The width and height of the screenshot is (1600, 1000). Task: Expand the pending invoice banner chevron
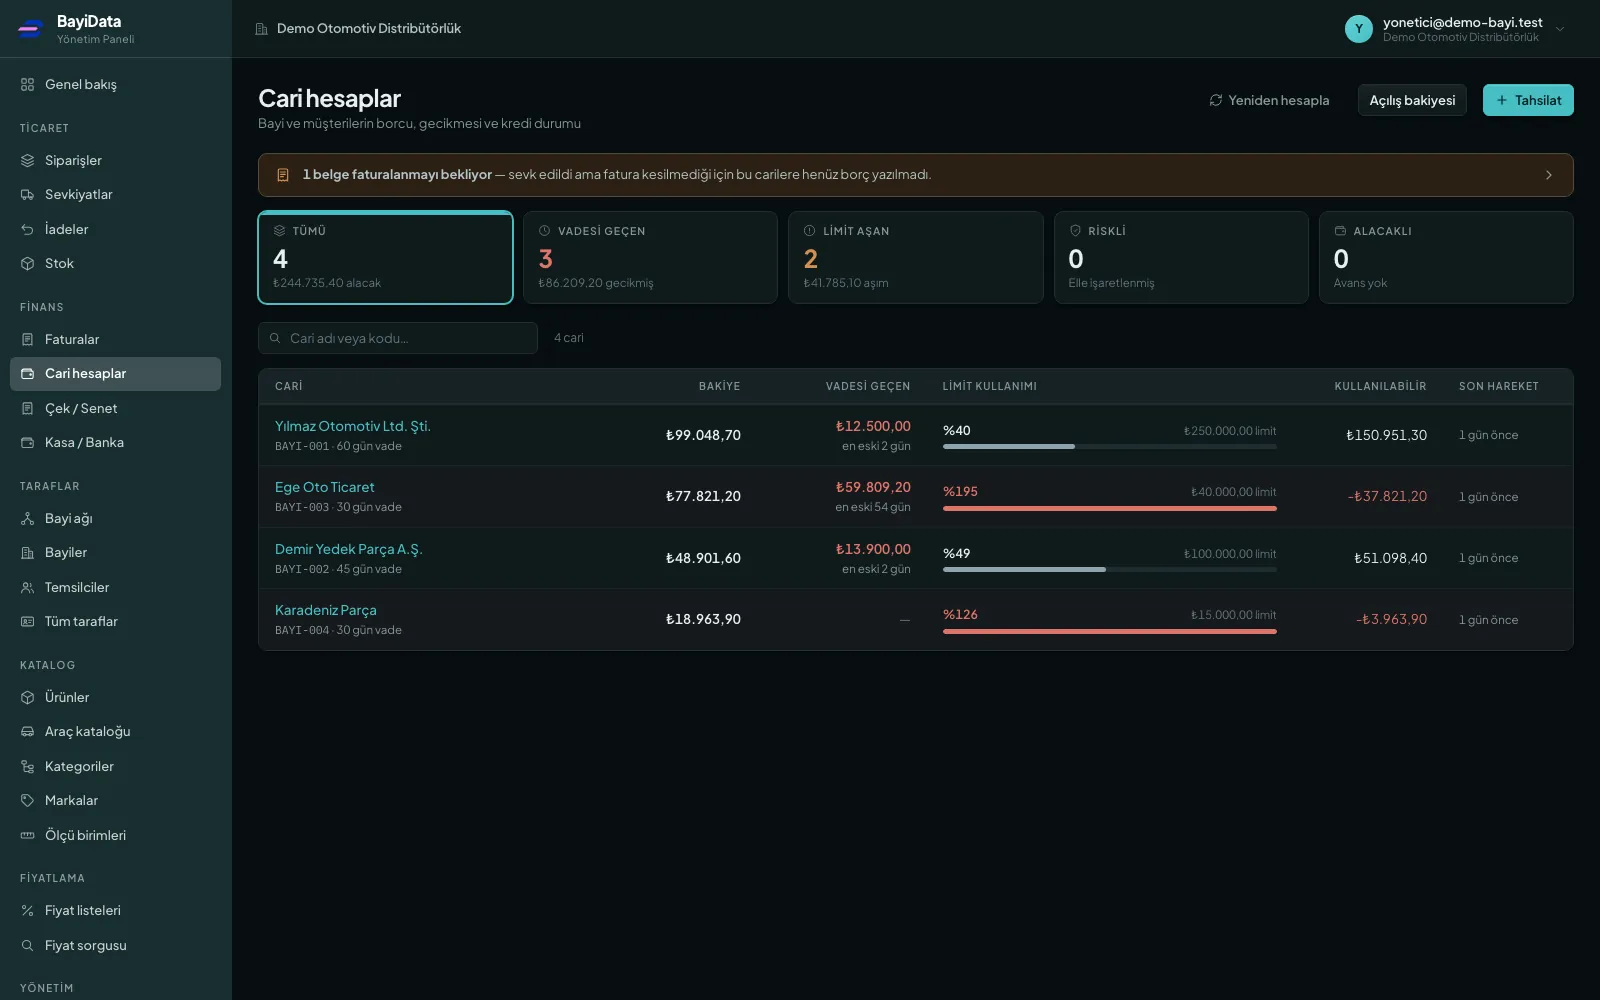point(1549,175)
